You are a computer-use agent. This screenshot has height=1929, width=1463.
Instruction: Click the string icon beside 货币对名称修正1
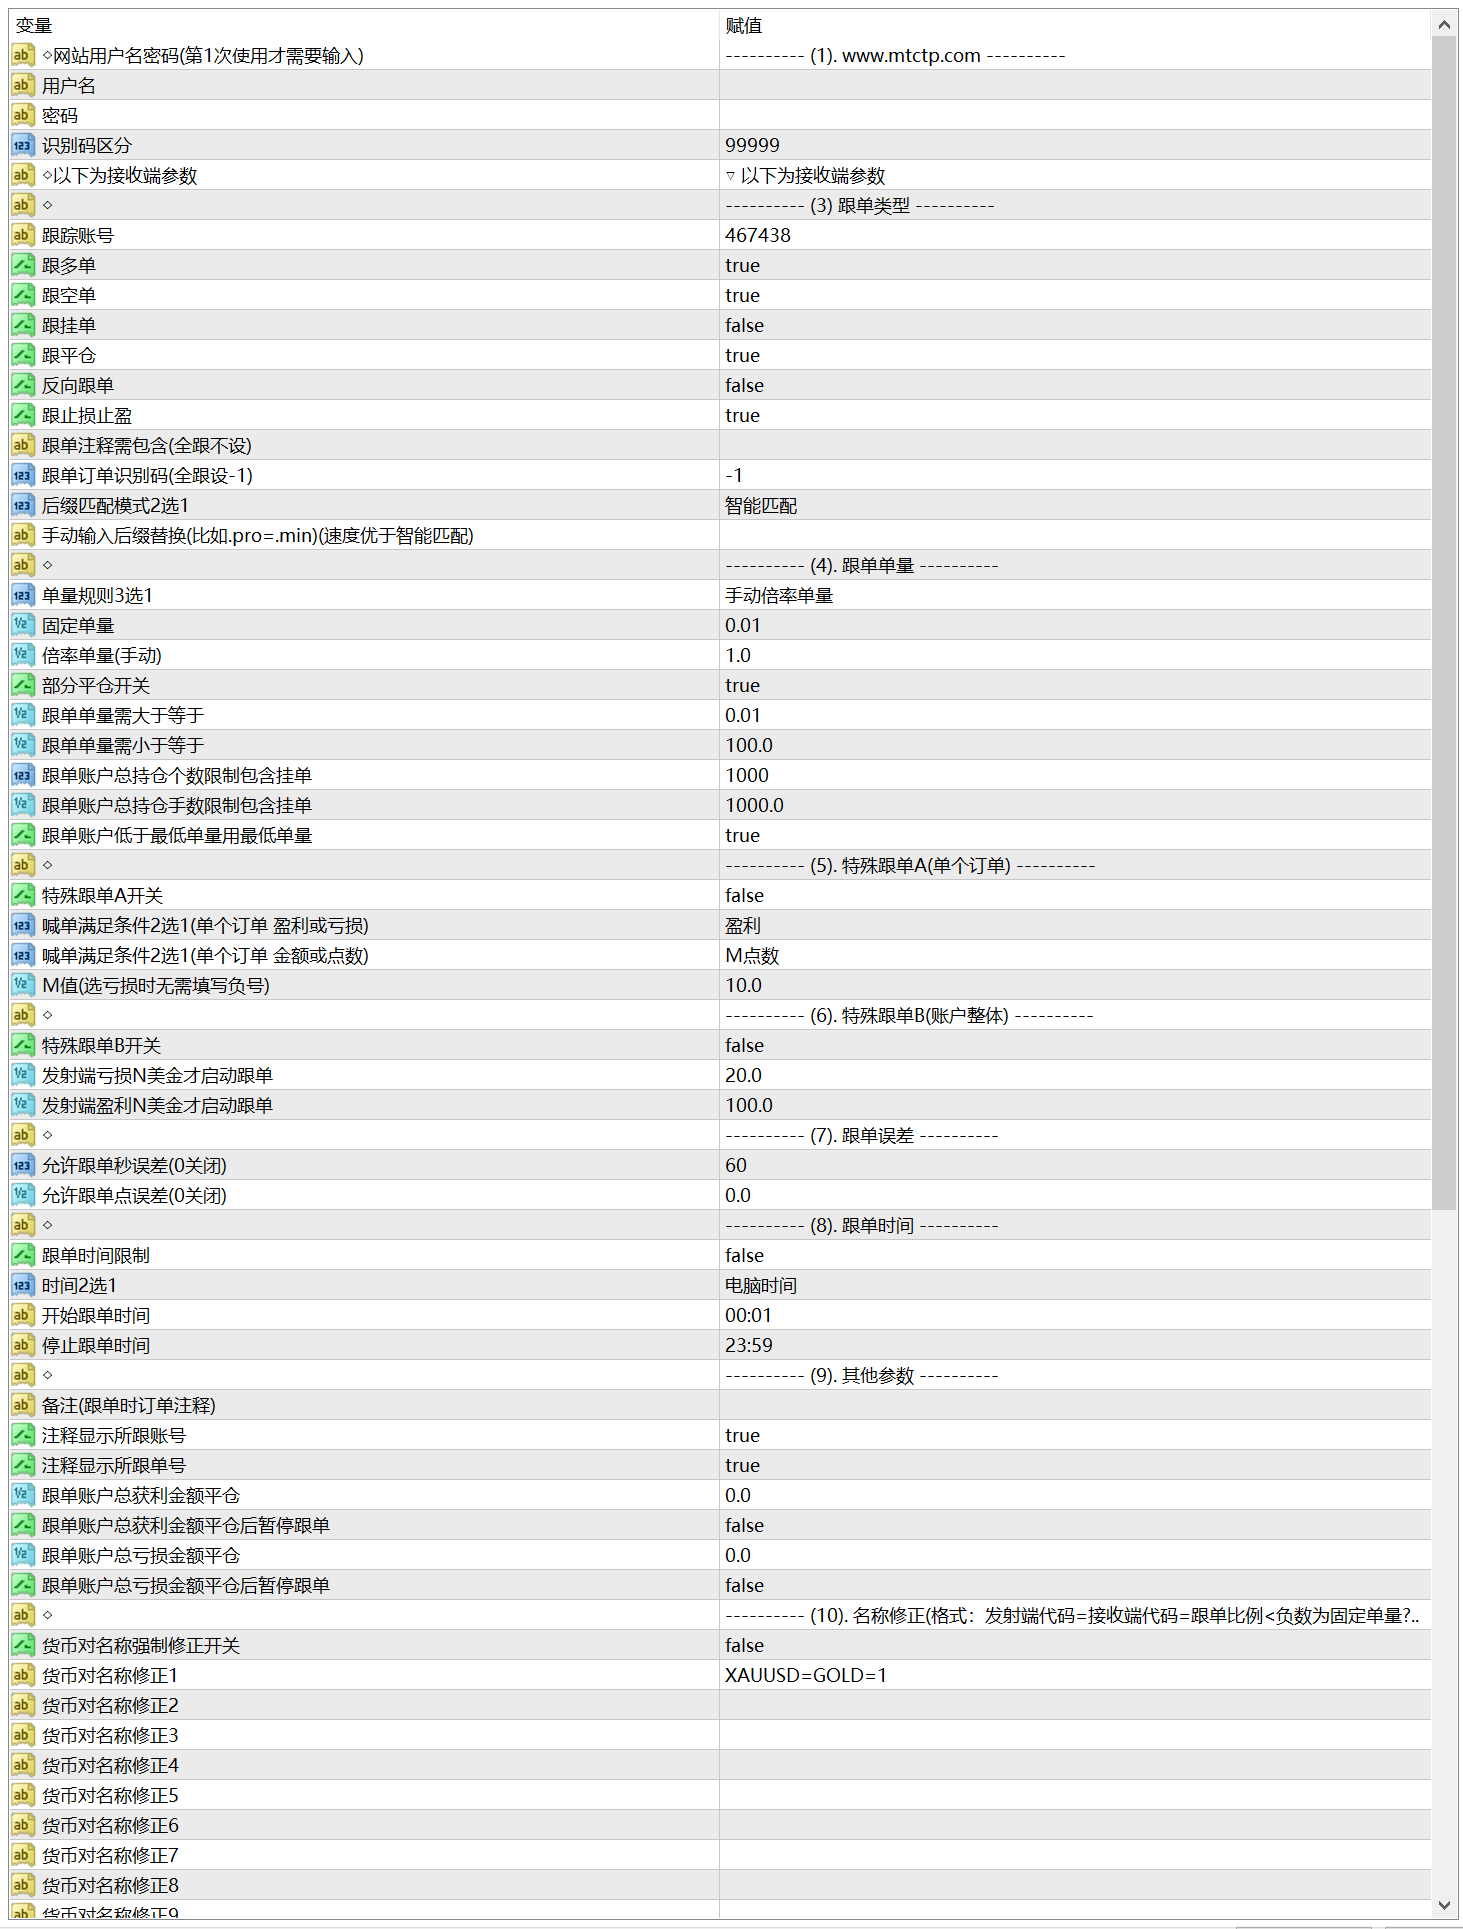point(22,1675)
